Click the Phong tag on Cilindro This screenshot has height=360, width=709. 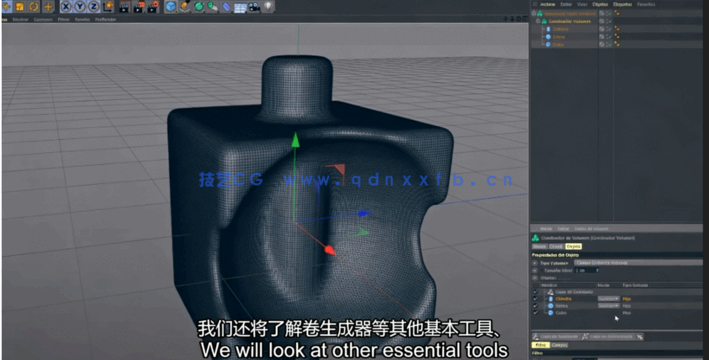point(617,29)
